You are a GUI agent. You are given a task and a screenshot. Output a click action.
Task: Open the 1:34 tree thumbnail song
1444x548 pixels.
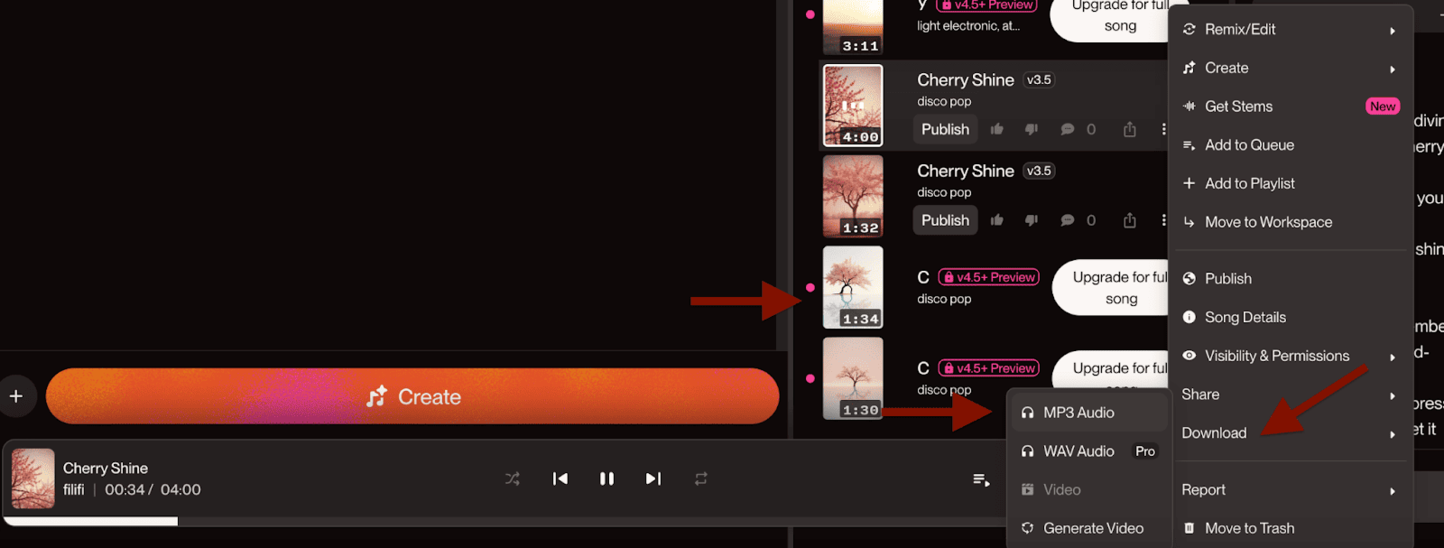pyautogui.click(x=853, y=288)
